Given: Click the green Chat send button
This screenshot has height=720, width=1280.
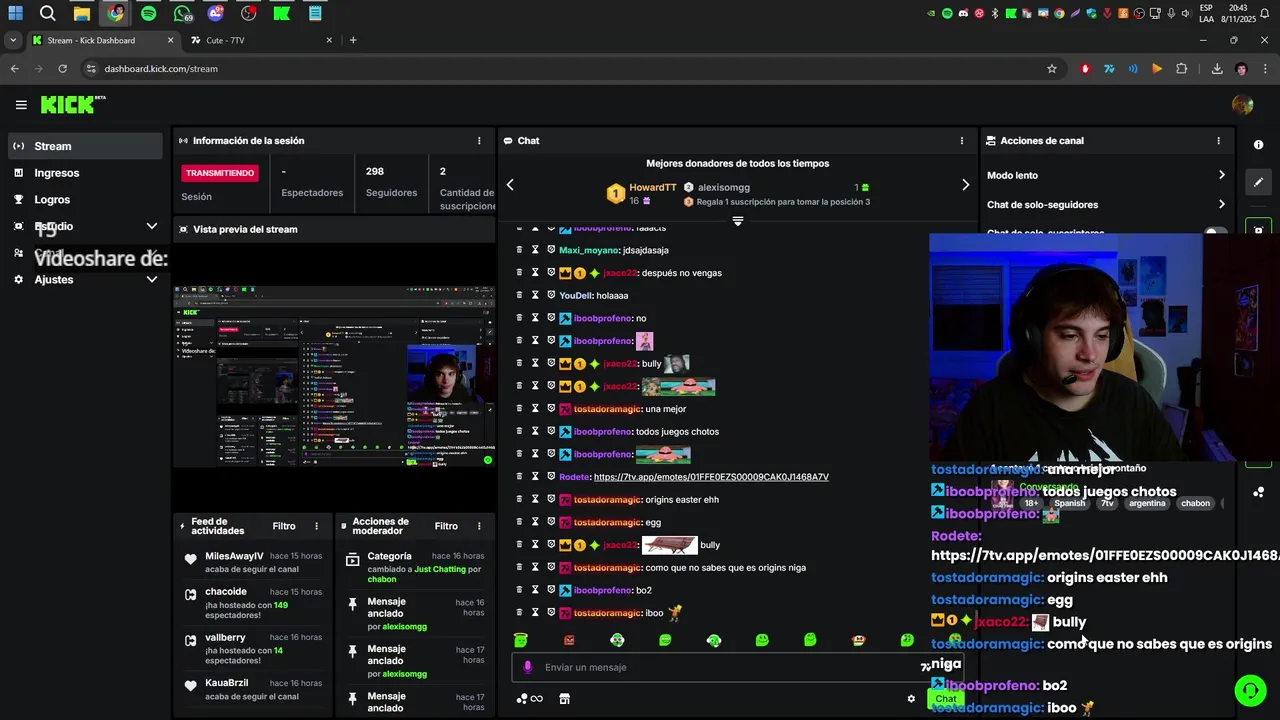Looking at the screenshot, I should [x=946, y=699].
